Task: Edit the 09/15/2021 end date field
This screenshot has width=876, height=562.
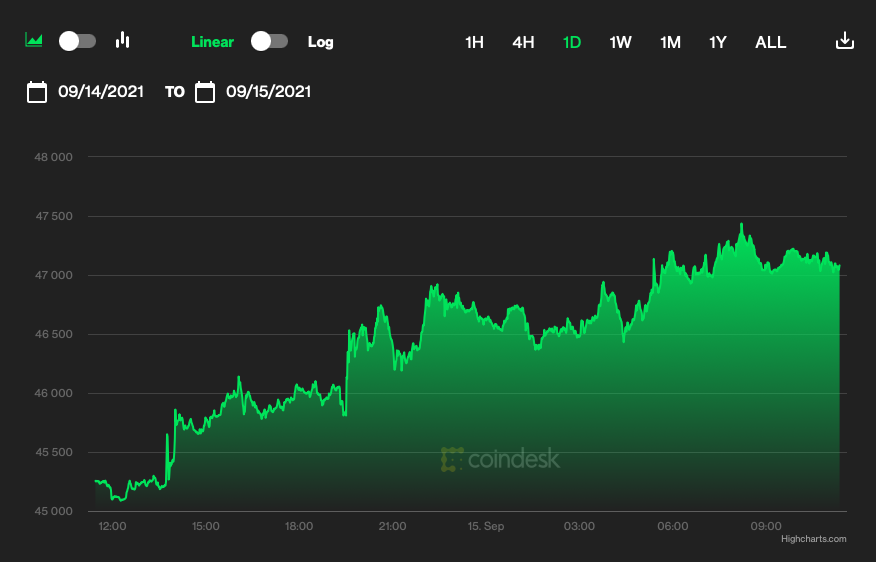Action: tap(268, 92)
